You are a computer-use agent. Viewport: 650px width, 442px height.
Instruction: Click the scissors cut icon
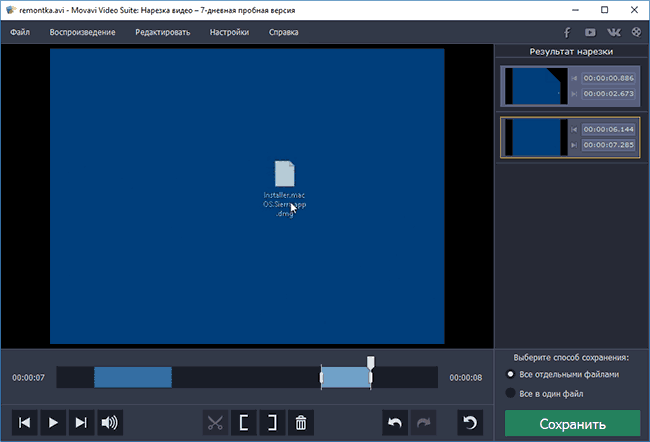(x=214, y=423)
